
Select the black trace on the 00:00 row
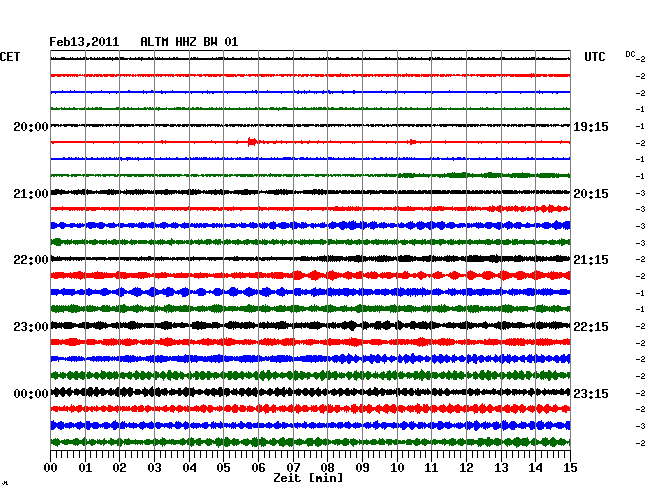point(310,392)
